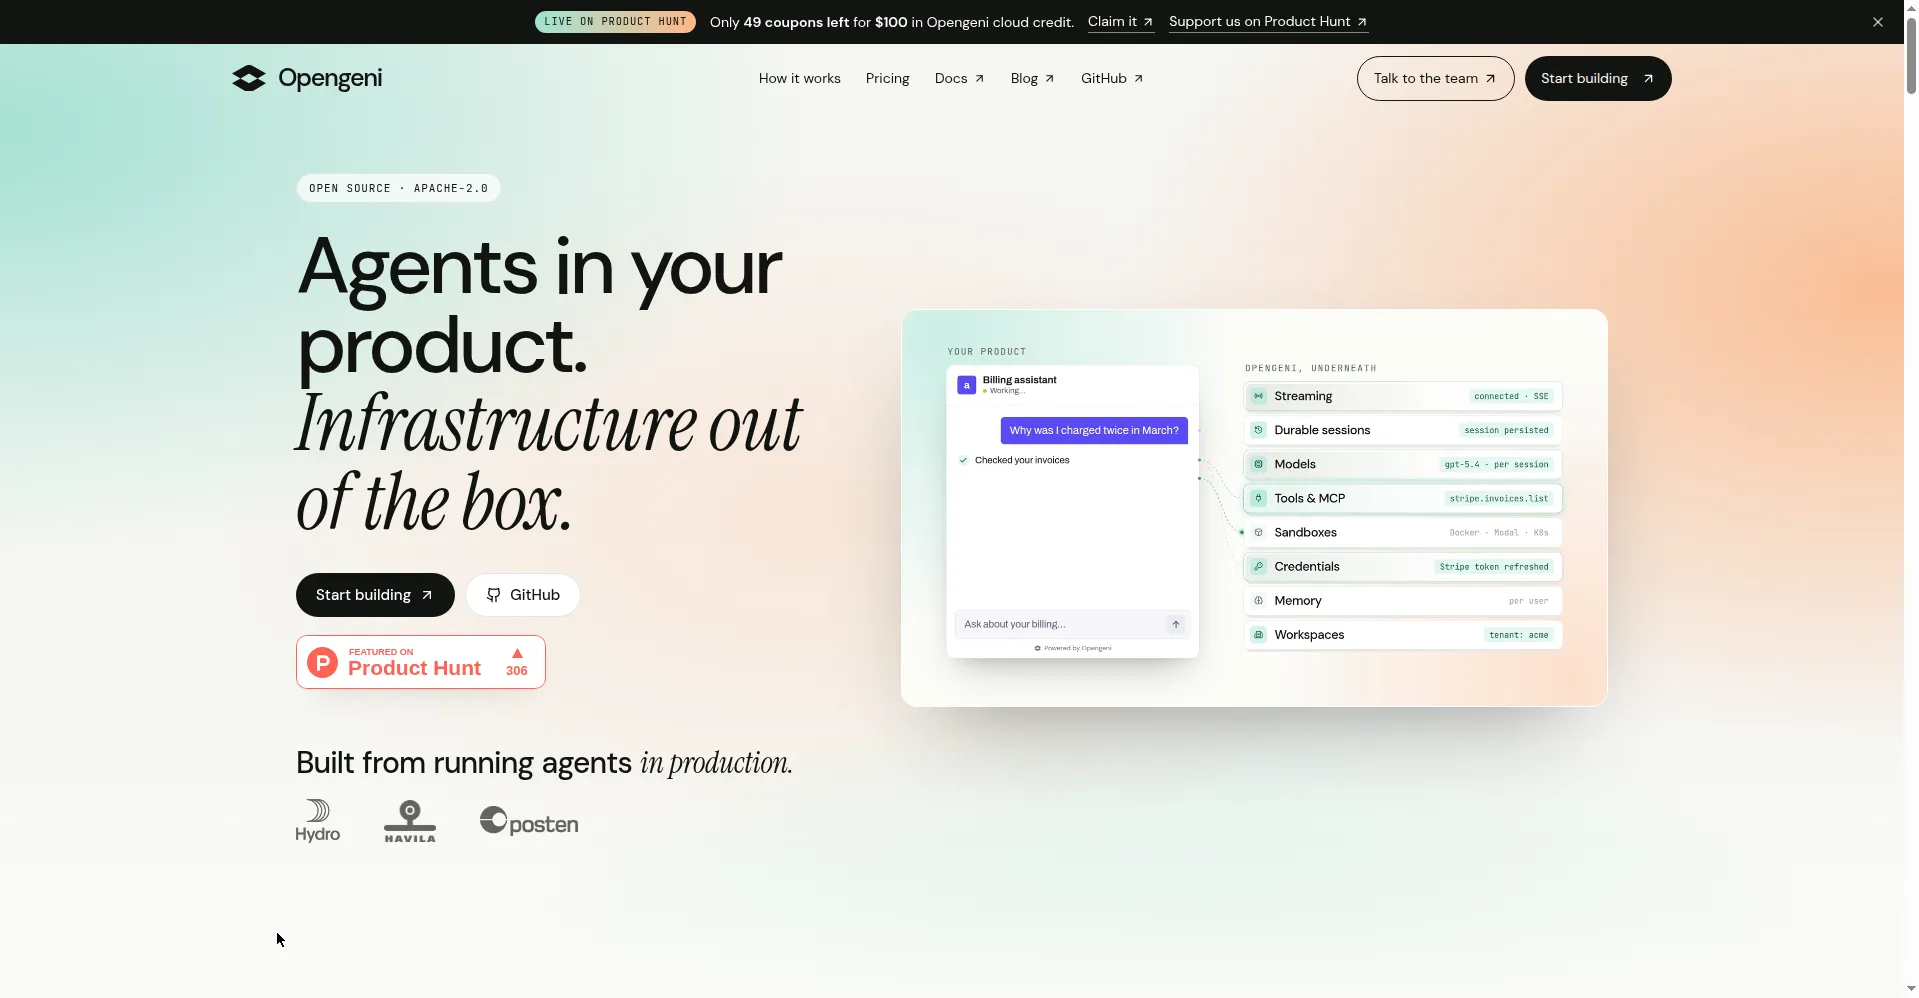
Task: Click the Billing assistant avatar icon
Action: (x=966, y=385)
